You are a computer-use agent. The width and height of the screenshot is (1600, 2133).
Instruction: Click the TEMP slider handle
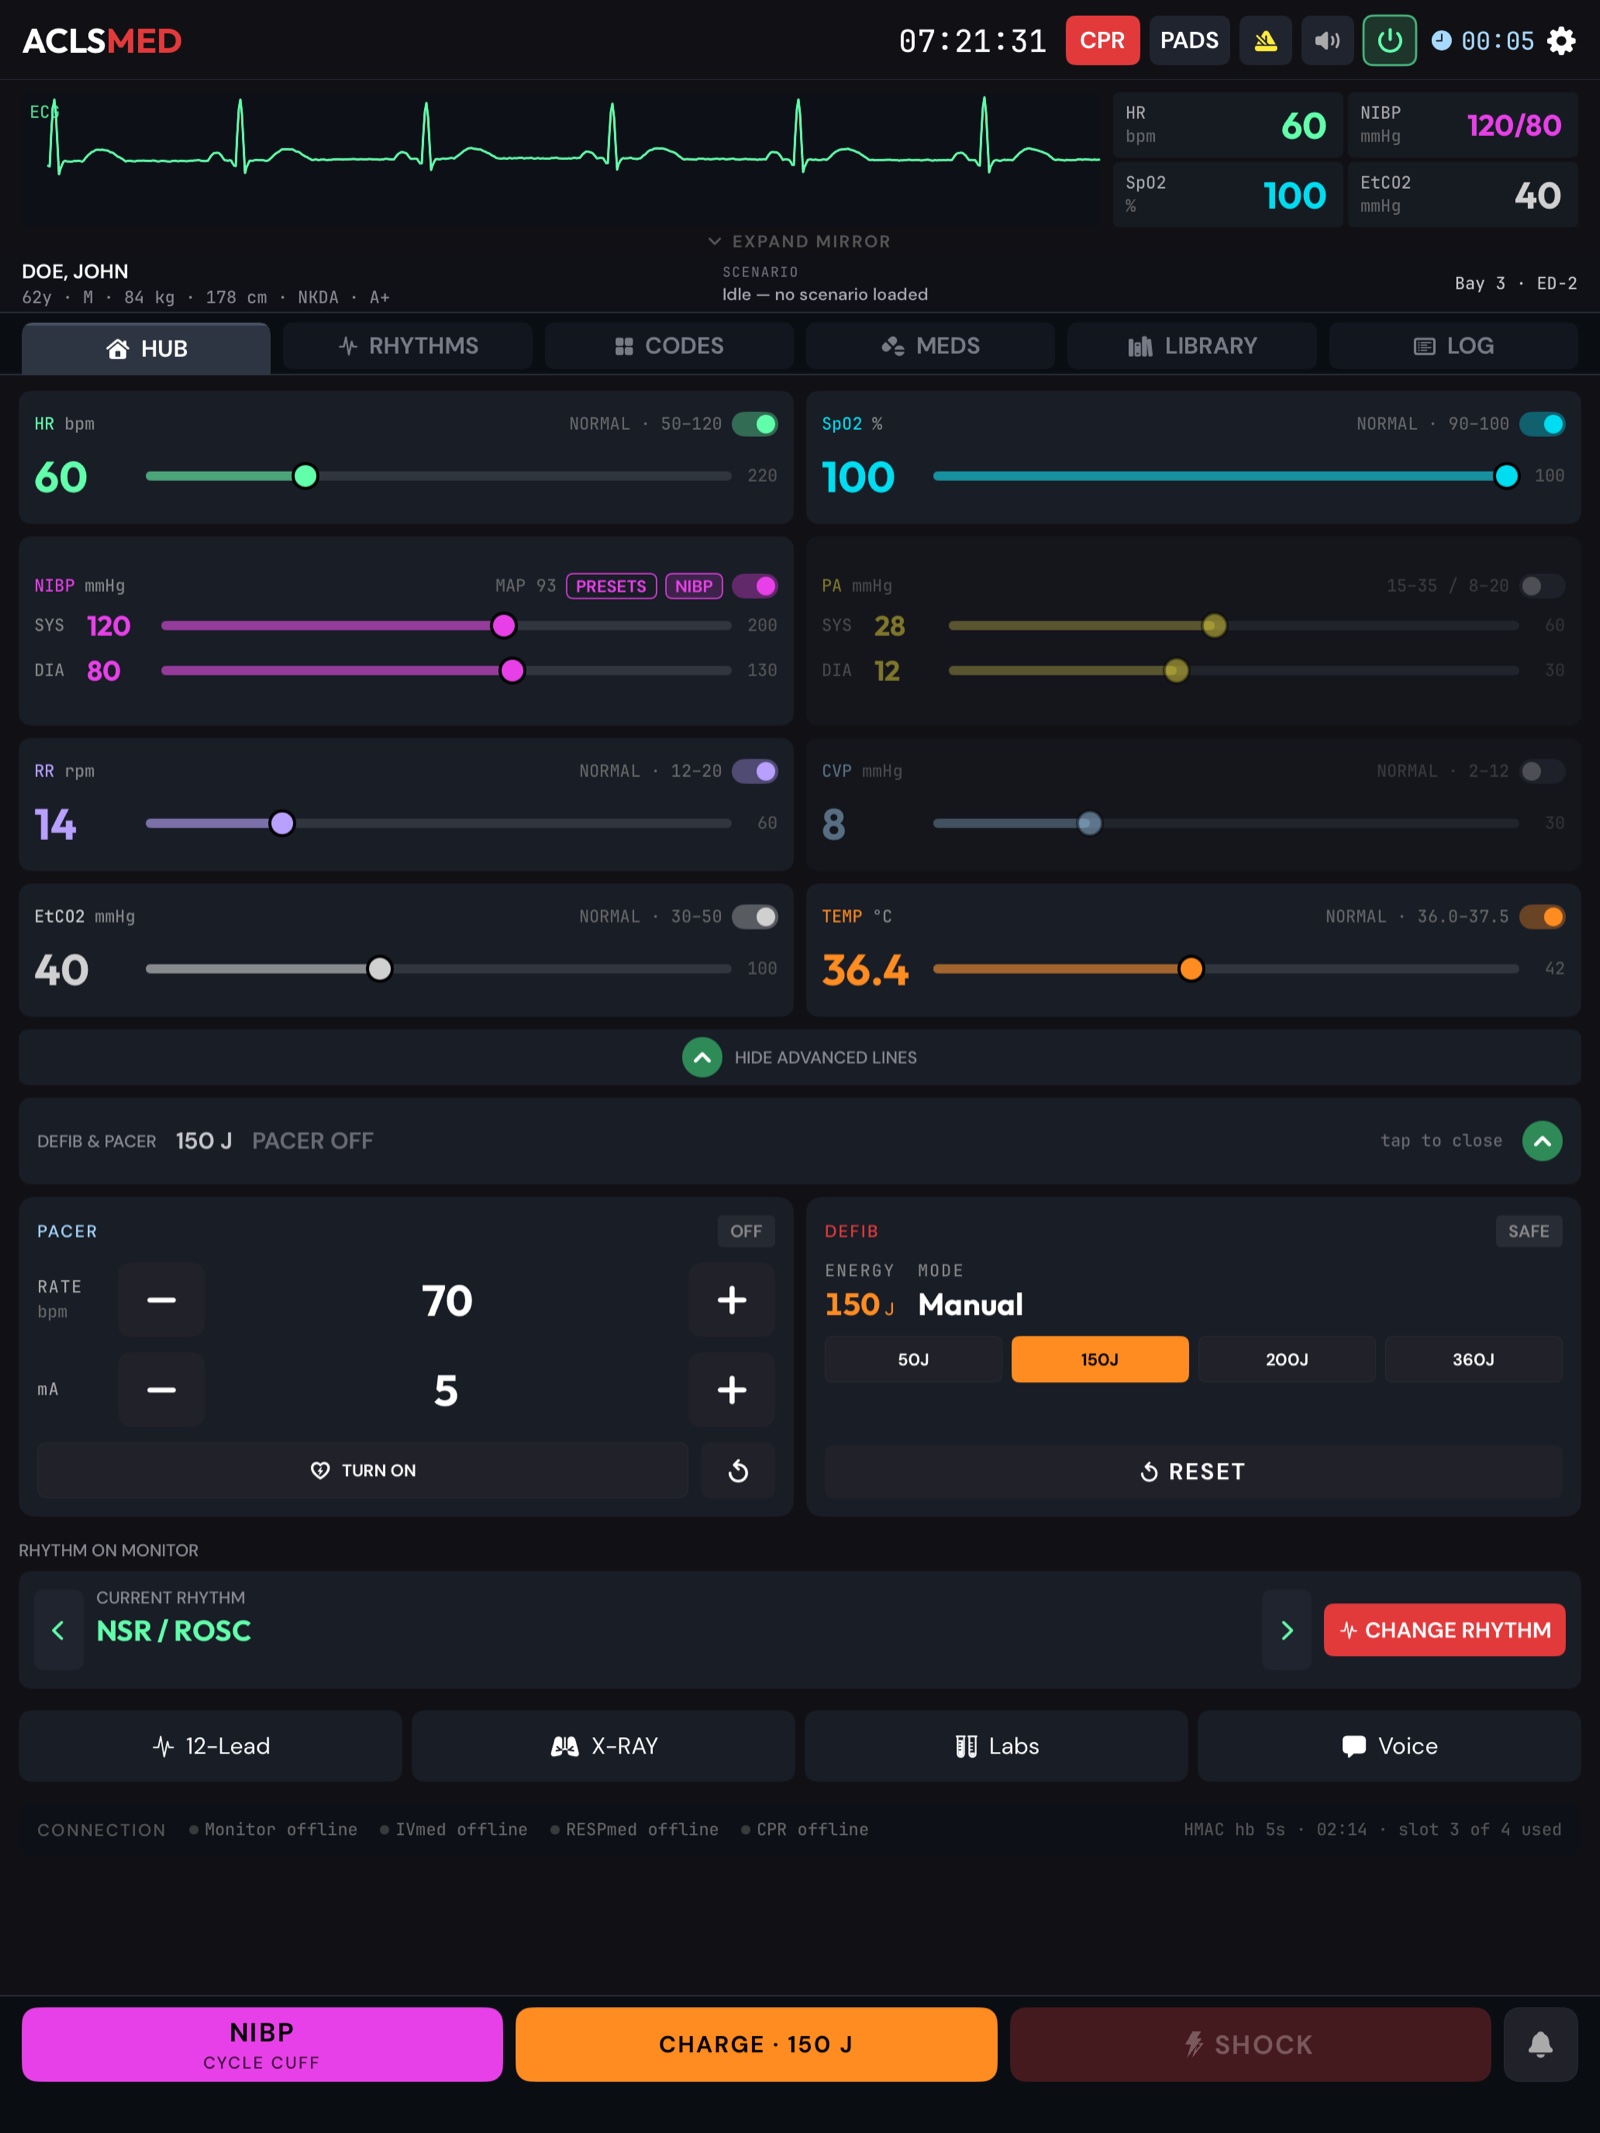point(1191,969)
